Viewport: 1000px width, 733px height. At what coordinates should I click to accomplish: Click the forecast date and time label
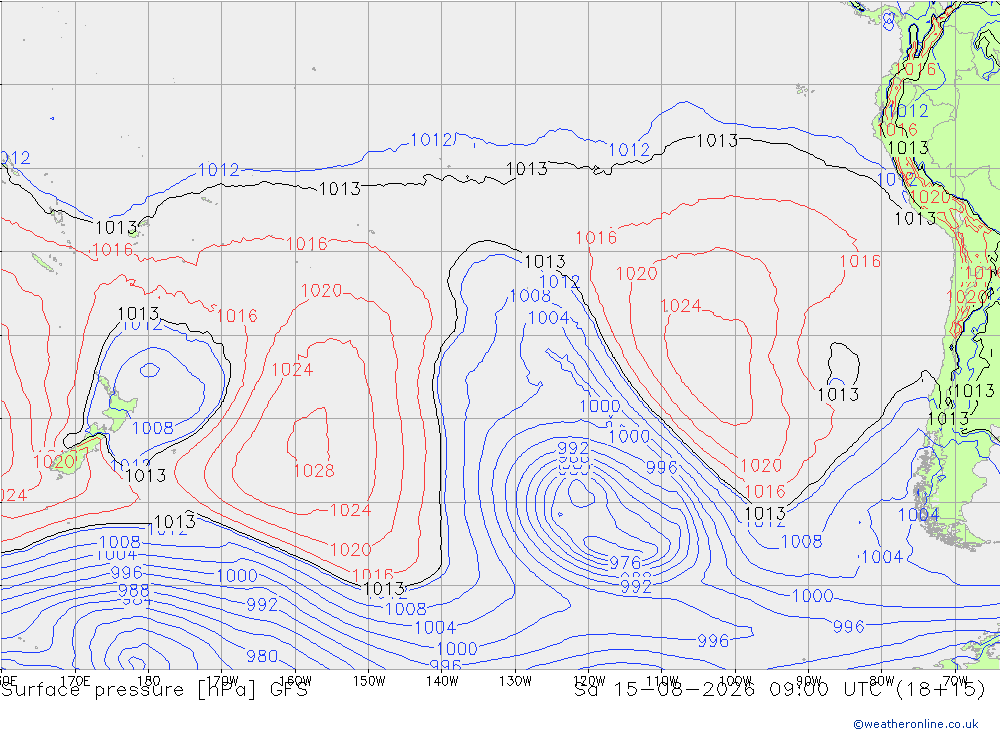780,690
